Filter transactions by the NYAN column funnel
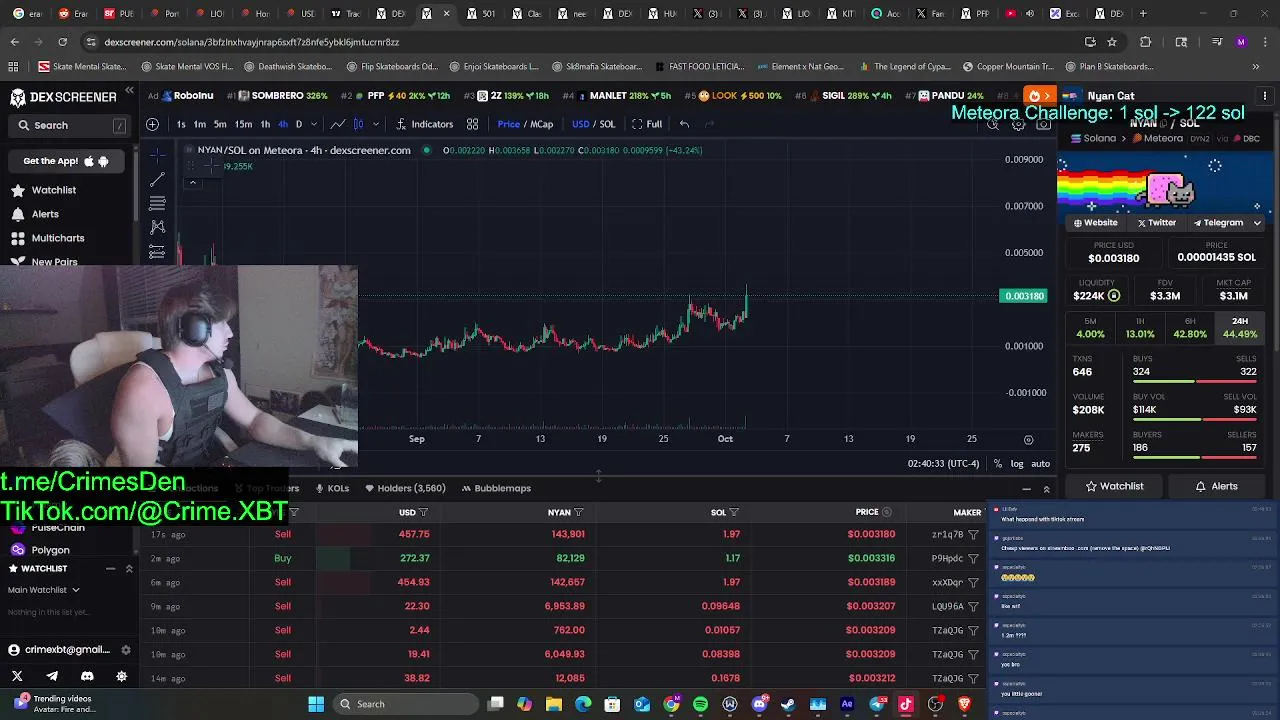 578,512
